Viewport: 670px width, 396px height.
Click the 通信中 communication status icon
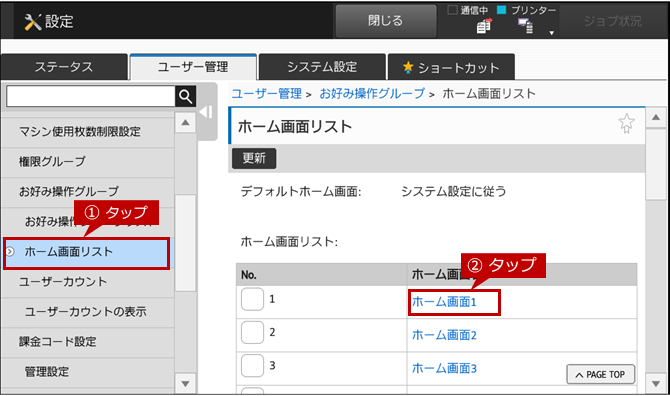(x=484, y=26)
